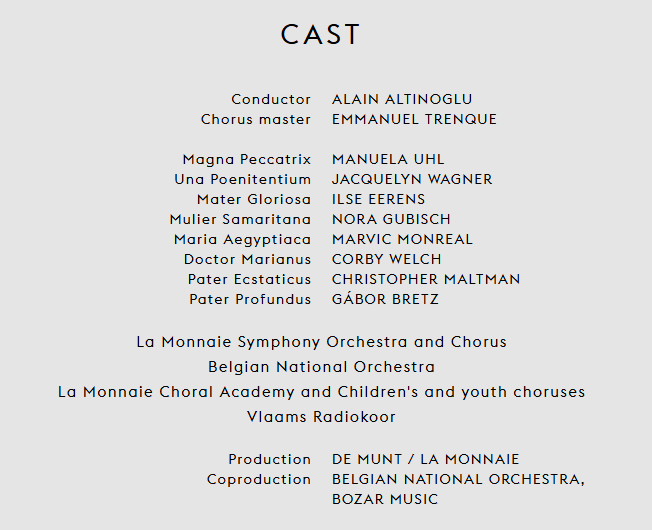Click on Nora Gubisch
Screen dimensions: 652x530
(391, 219)
